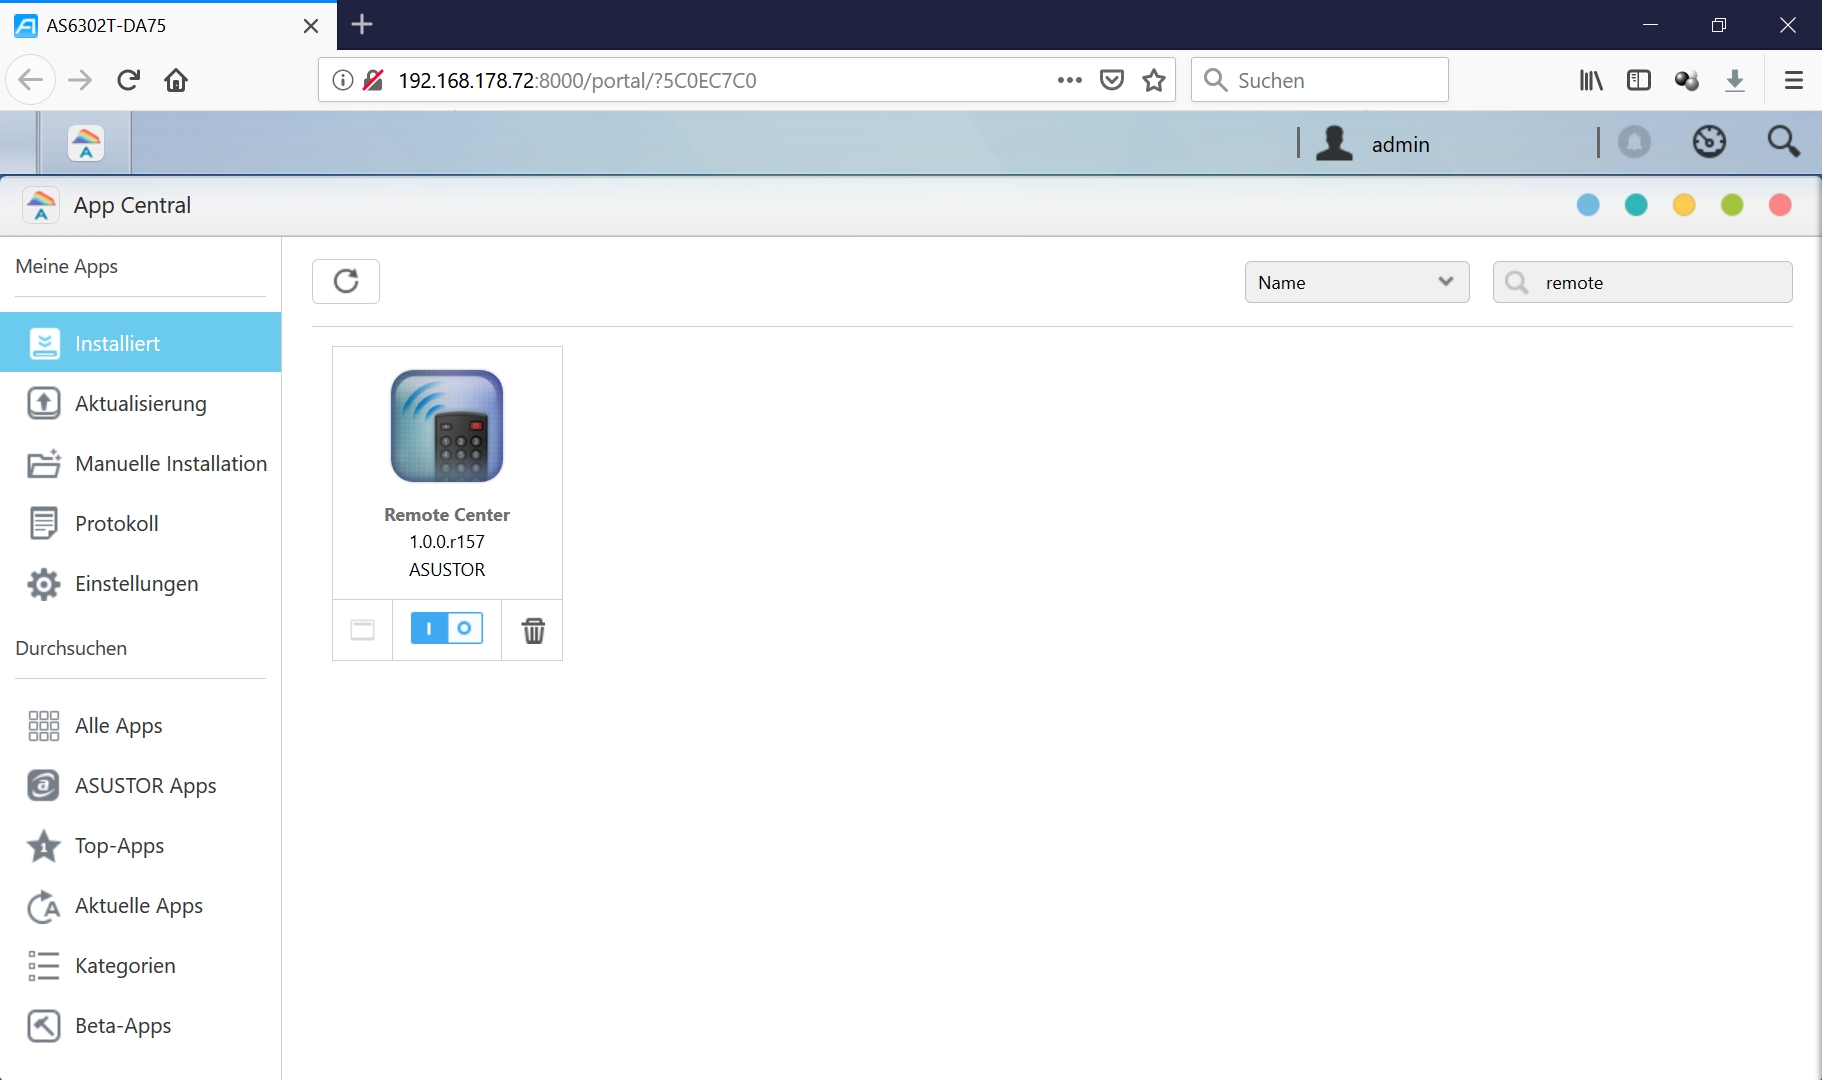
Task: Click the green window control dot
Action: pyautogui.click(x=1732, y=205)
